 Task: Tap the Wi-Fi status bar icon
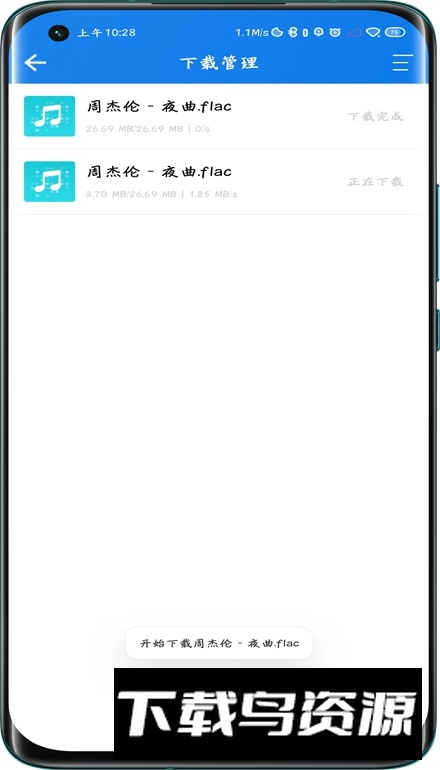[373, 32]
